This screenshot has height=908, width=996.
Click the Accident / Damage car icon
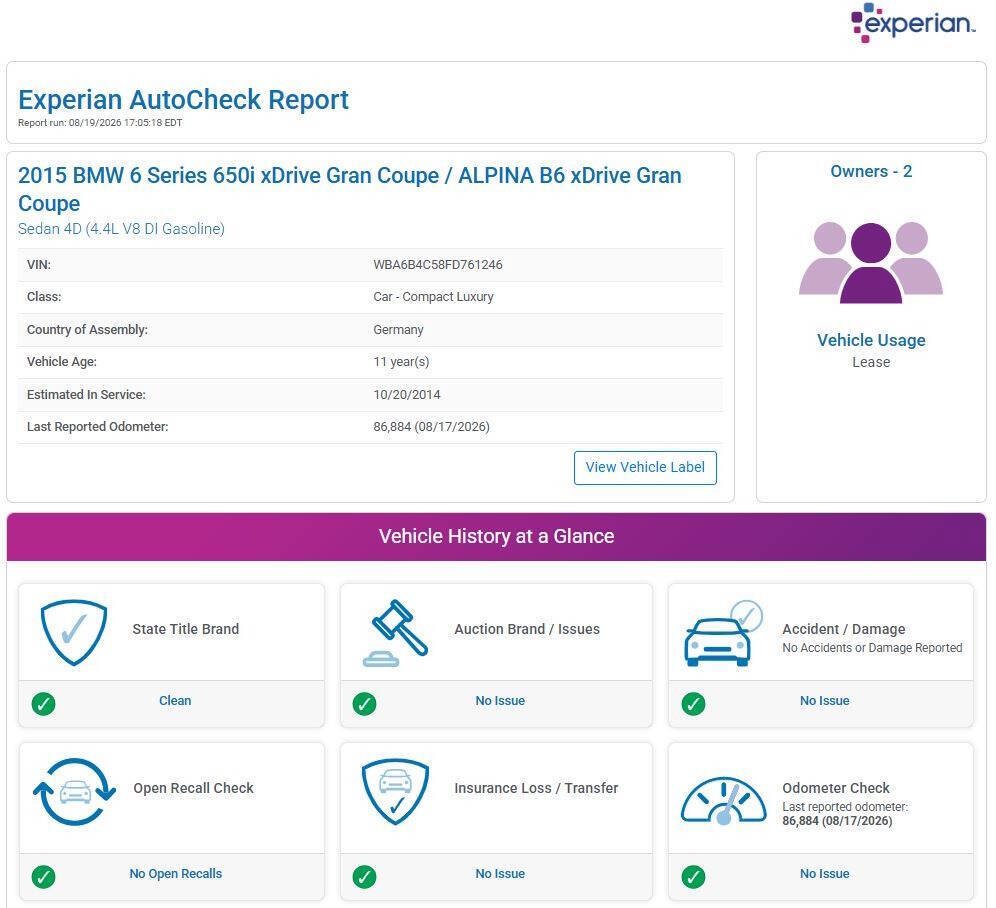pyautogui.click(x=723, y=633)
